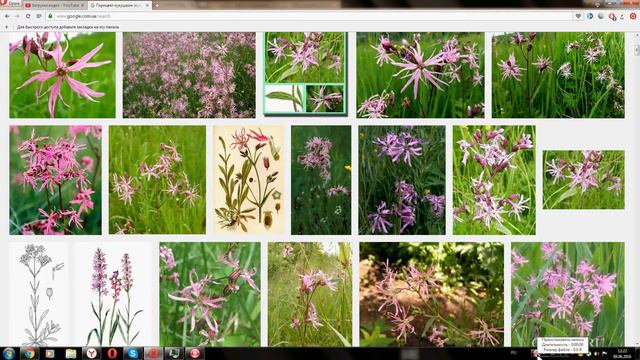This screenshot has height=360, width=640.
Task: Open the pink flower meadow field thumbnail
Action: 189,75
